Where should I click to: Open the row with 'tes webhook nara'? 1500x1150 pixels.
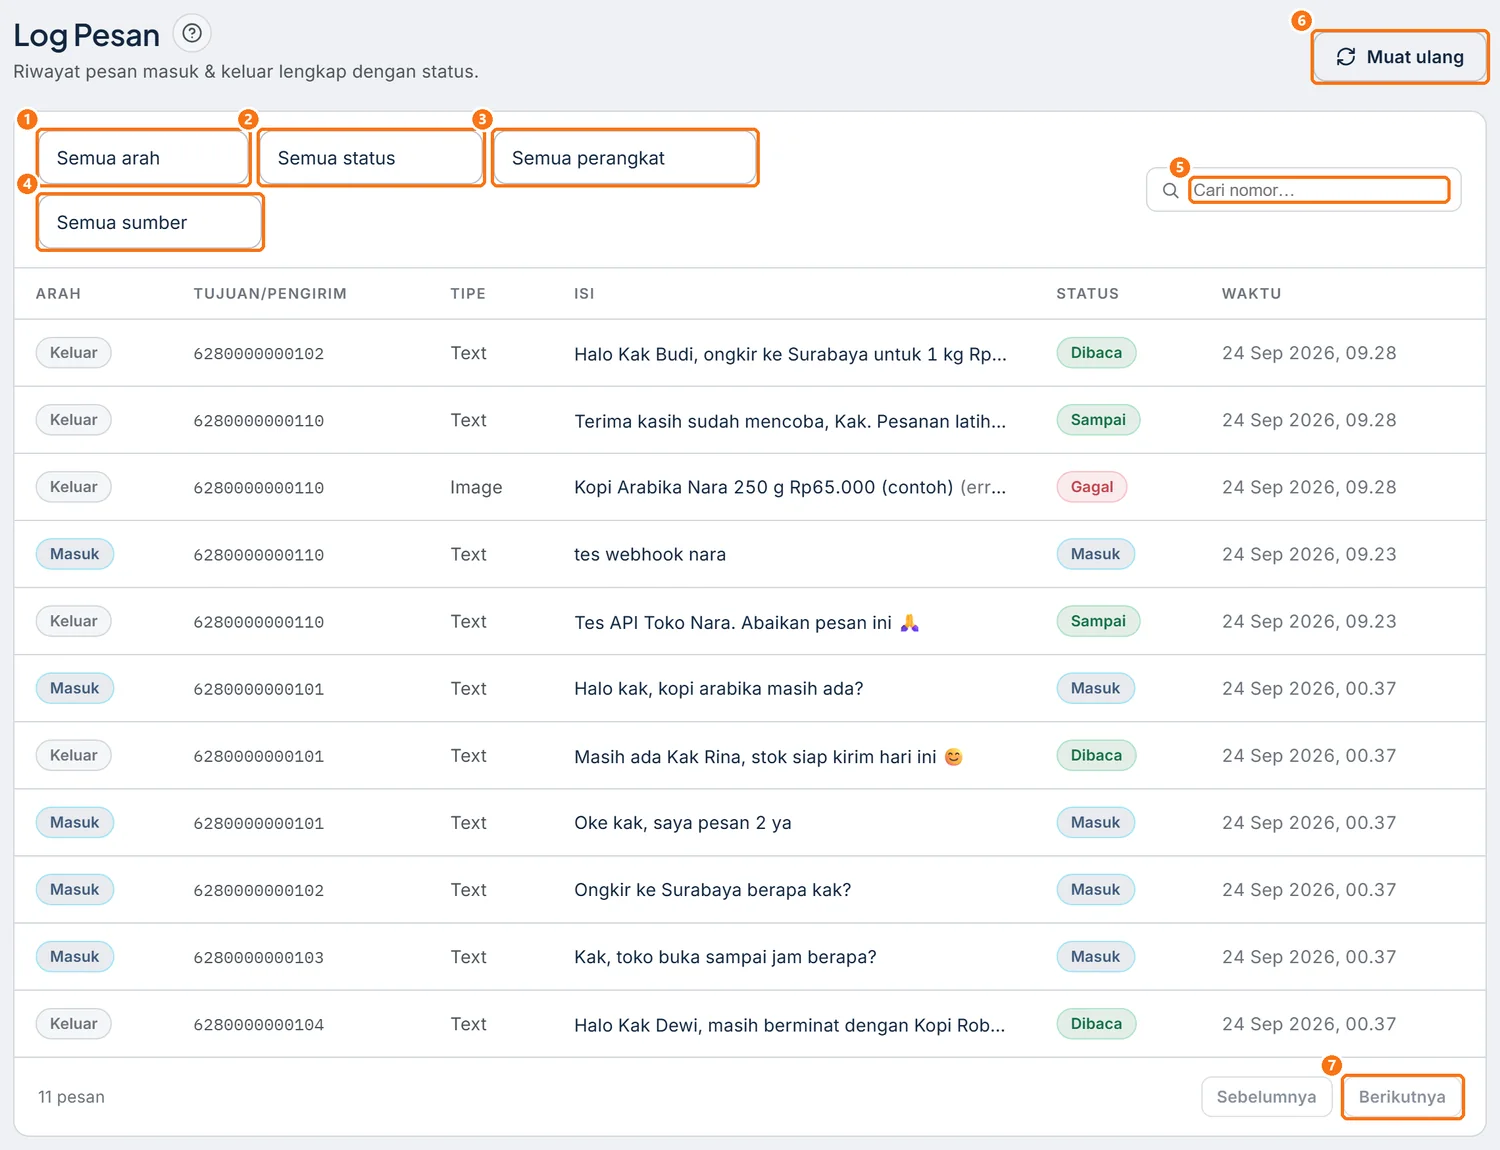(x=749, y=554)
